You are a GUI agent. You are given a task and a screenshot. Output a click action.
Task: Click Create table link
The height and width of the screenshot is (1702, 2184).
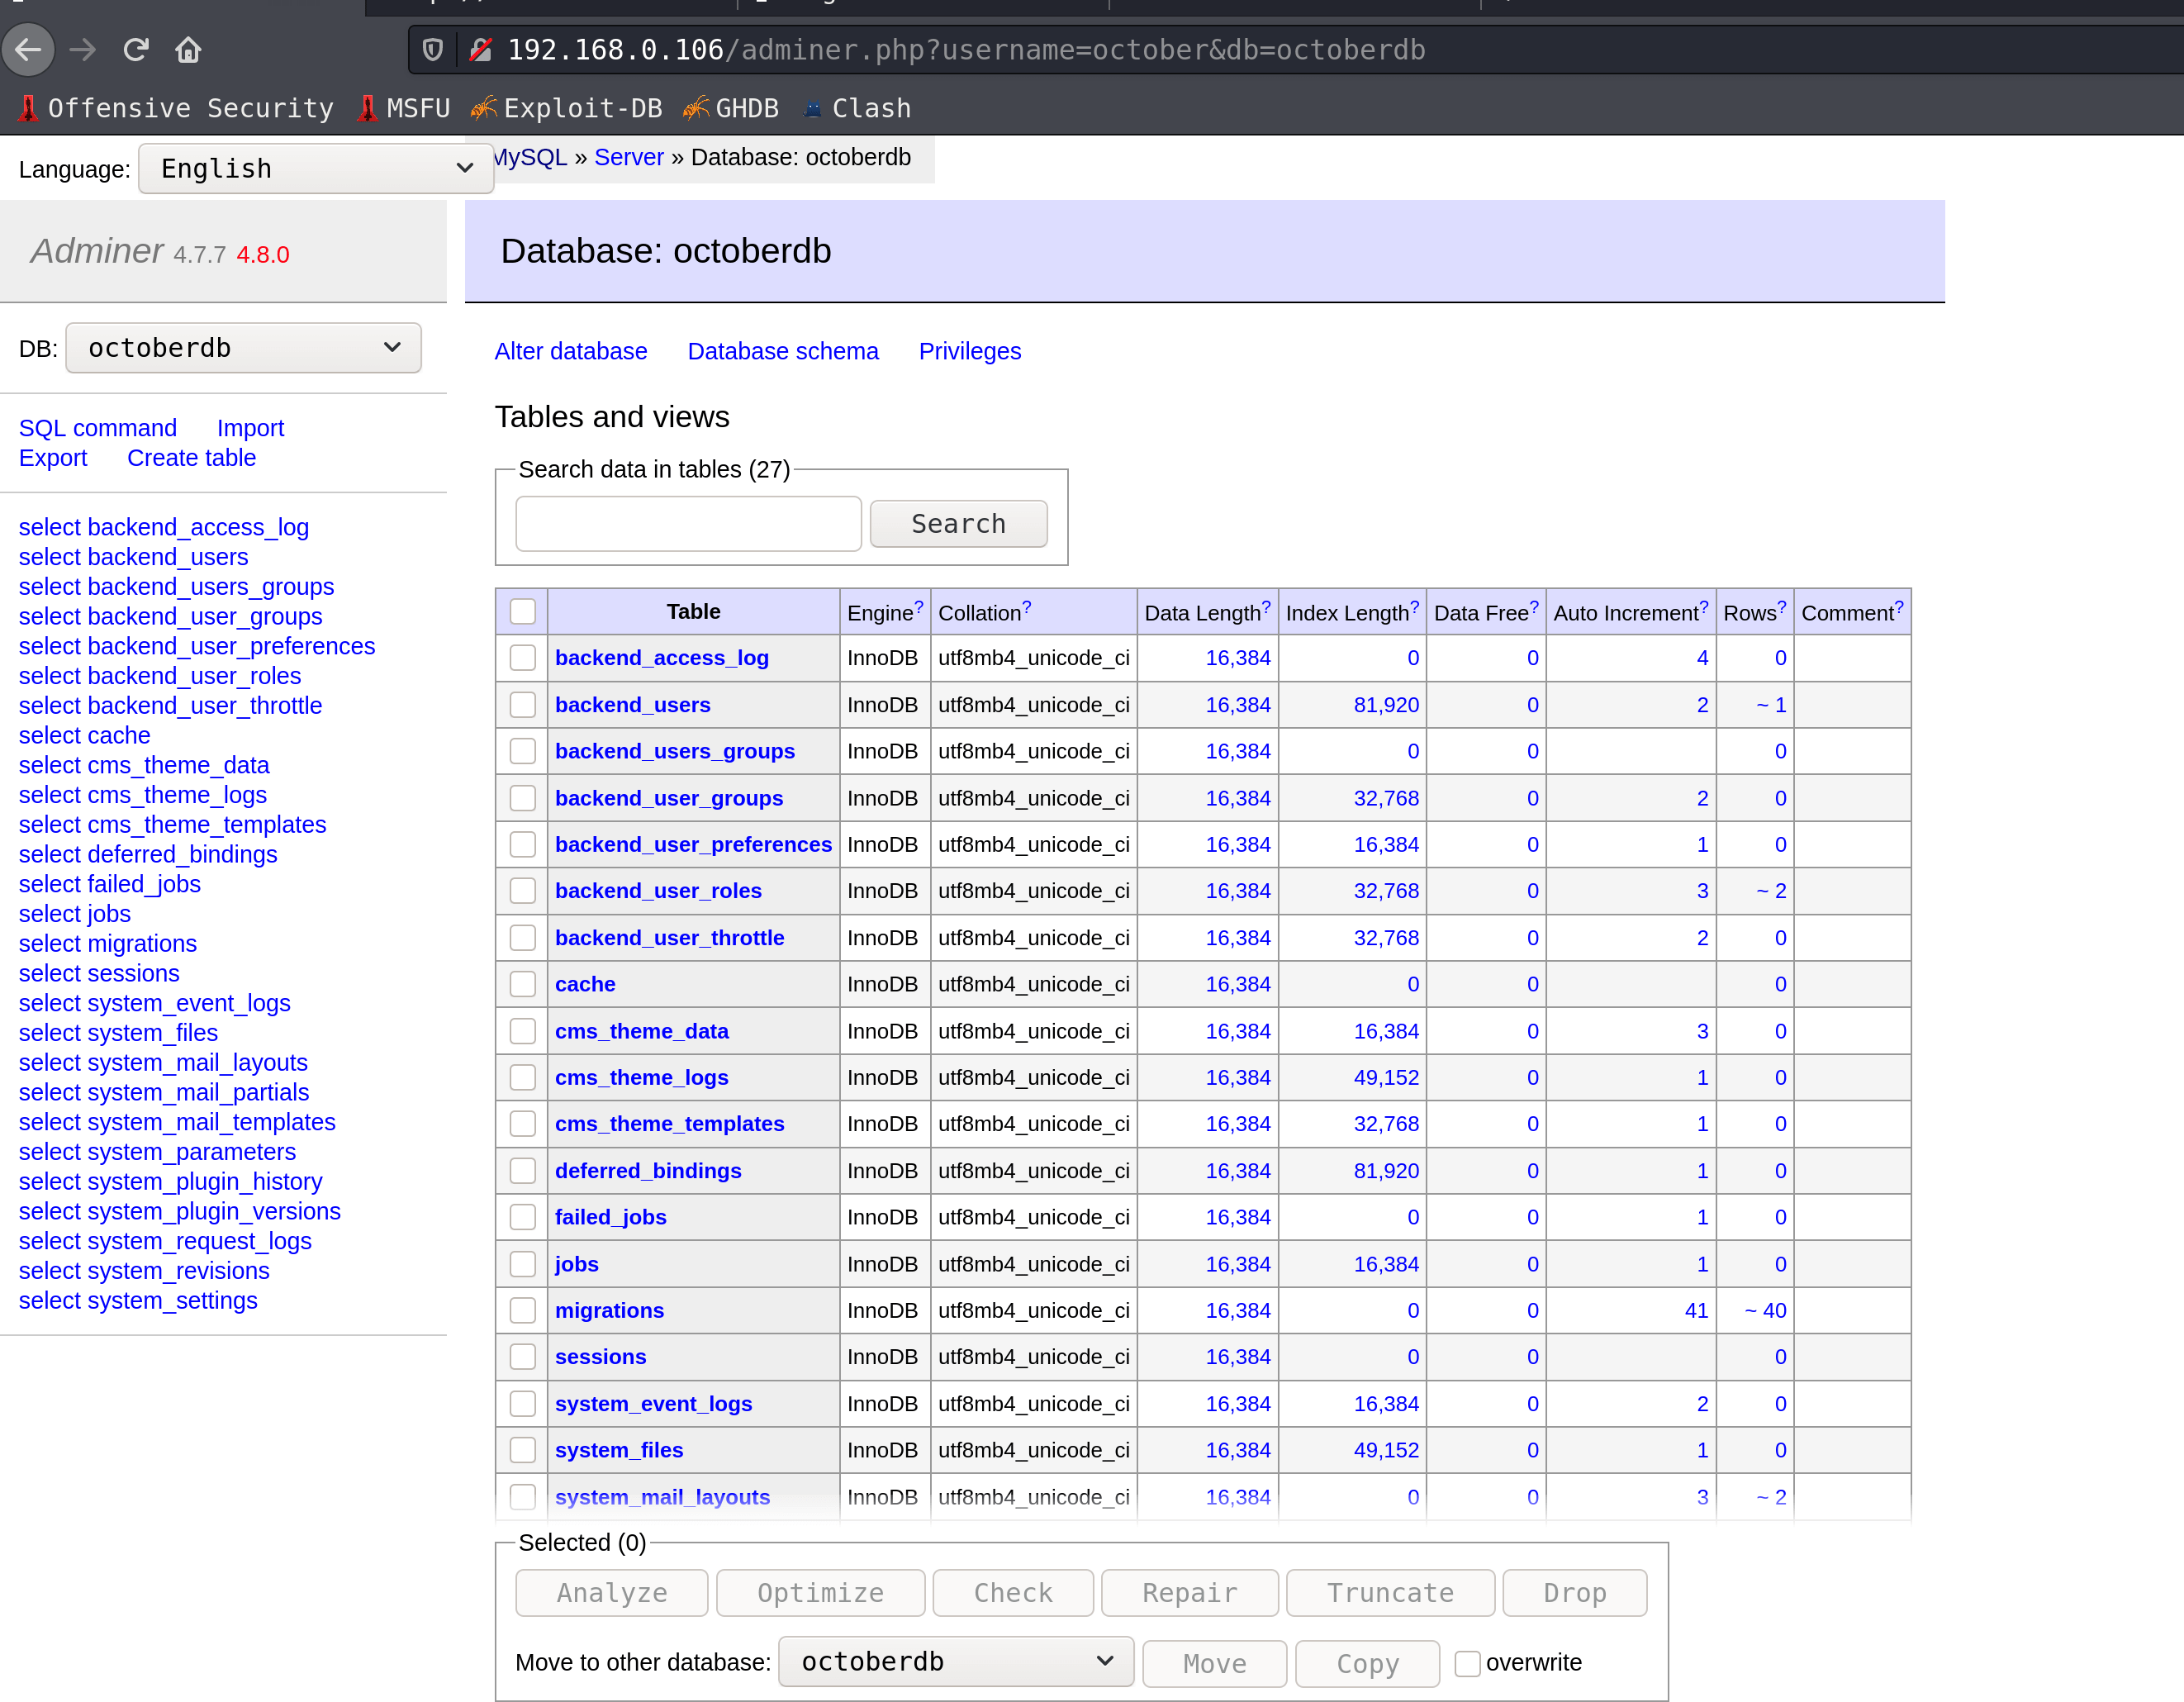(x=191, y=458)
